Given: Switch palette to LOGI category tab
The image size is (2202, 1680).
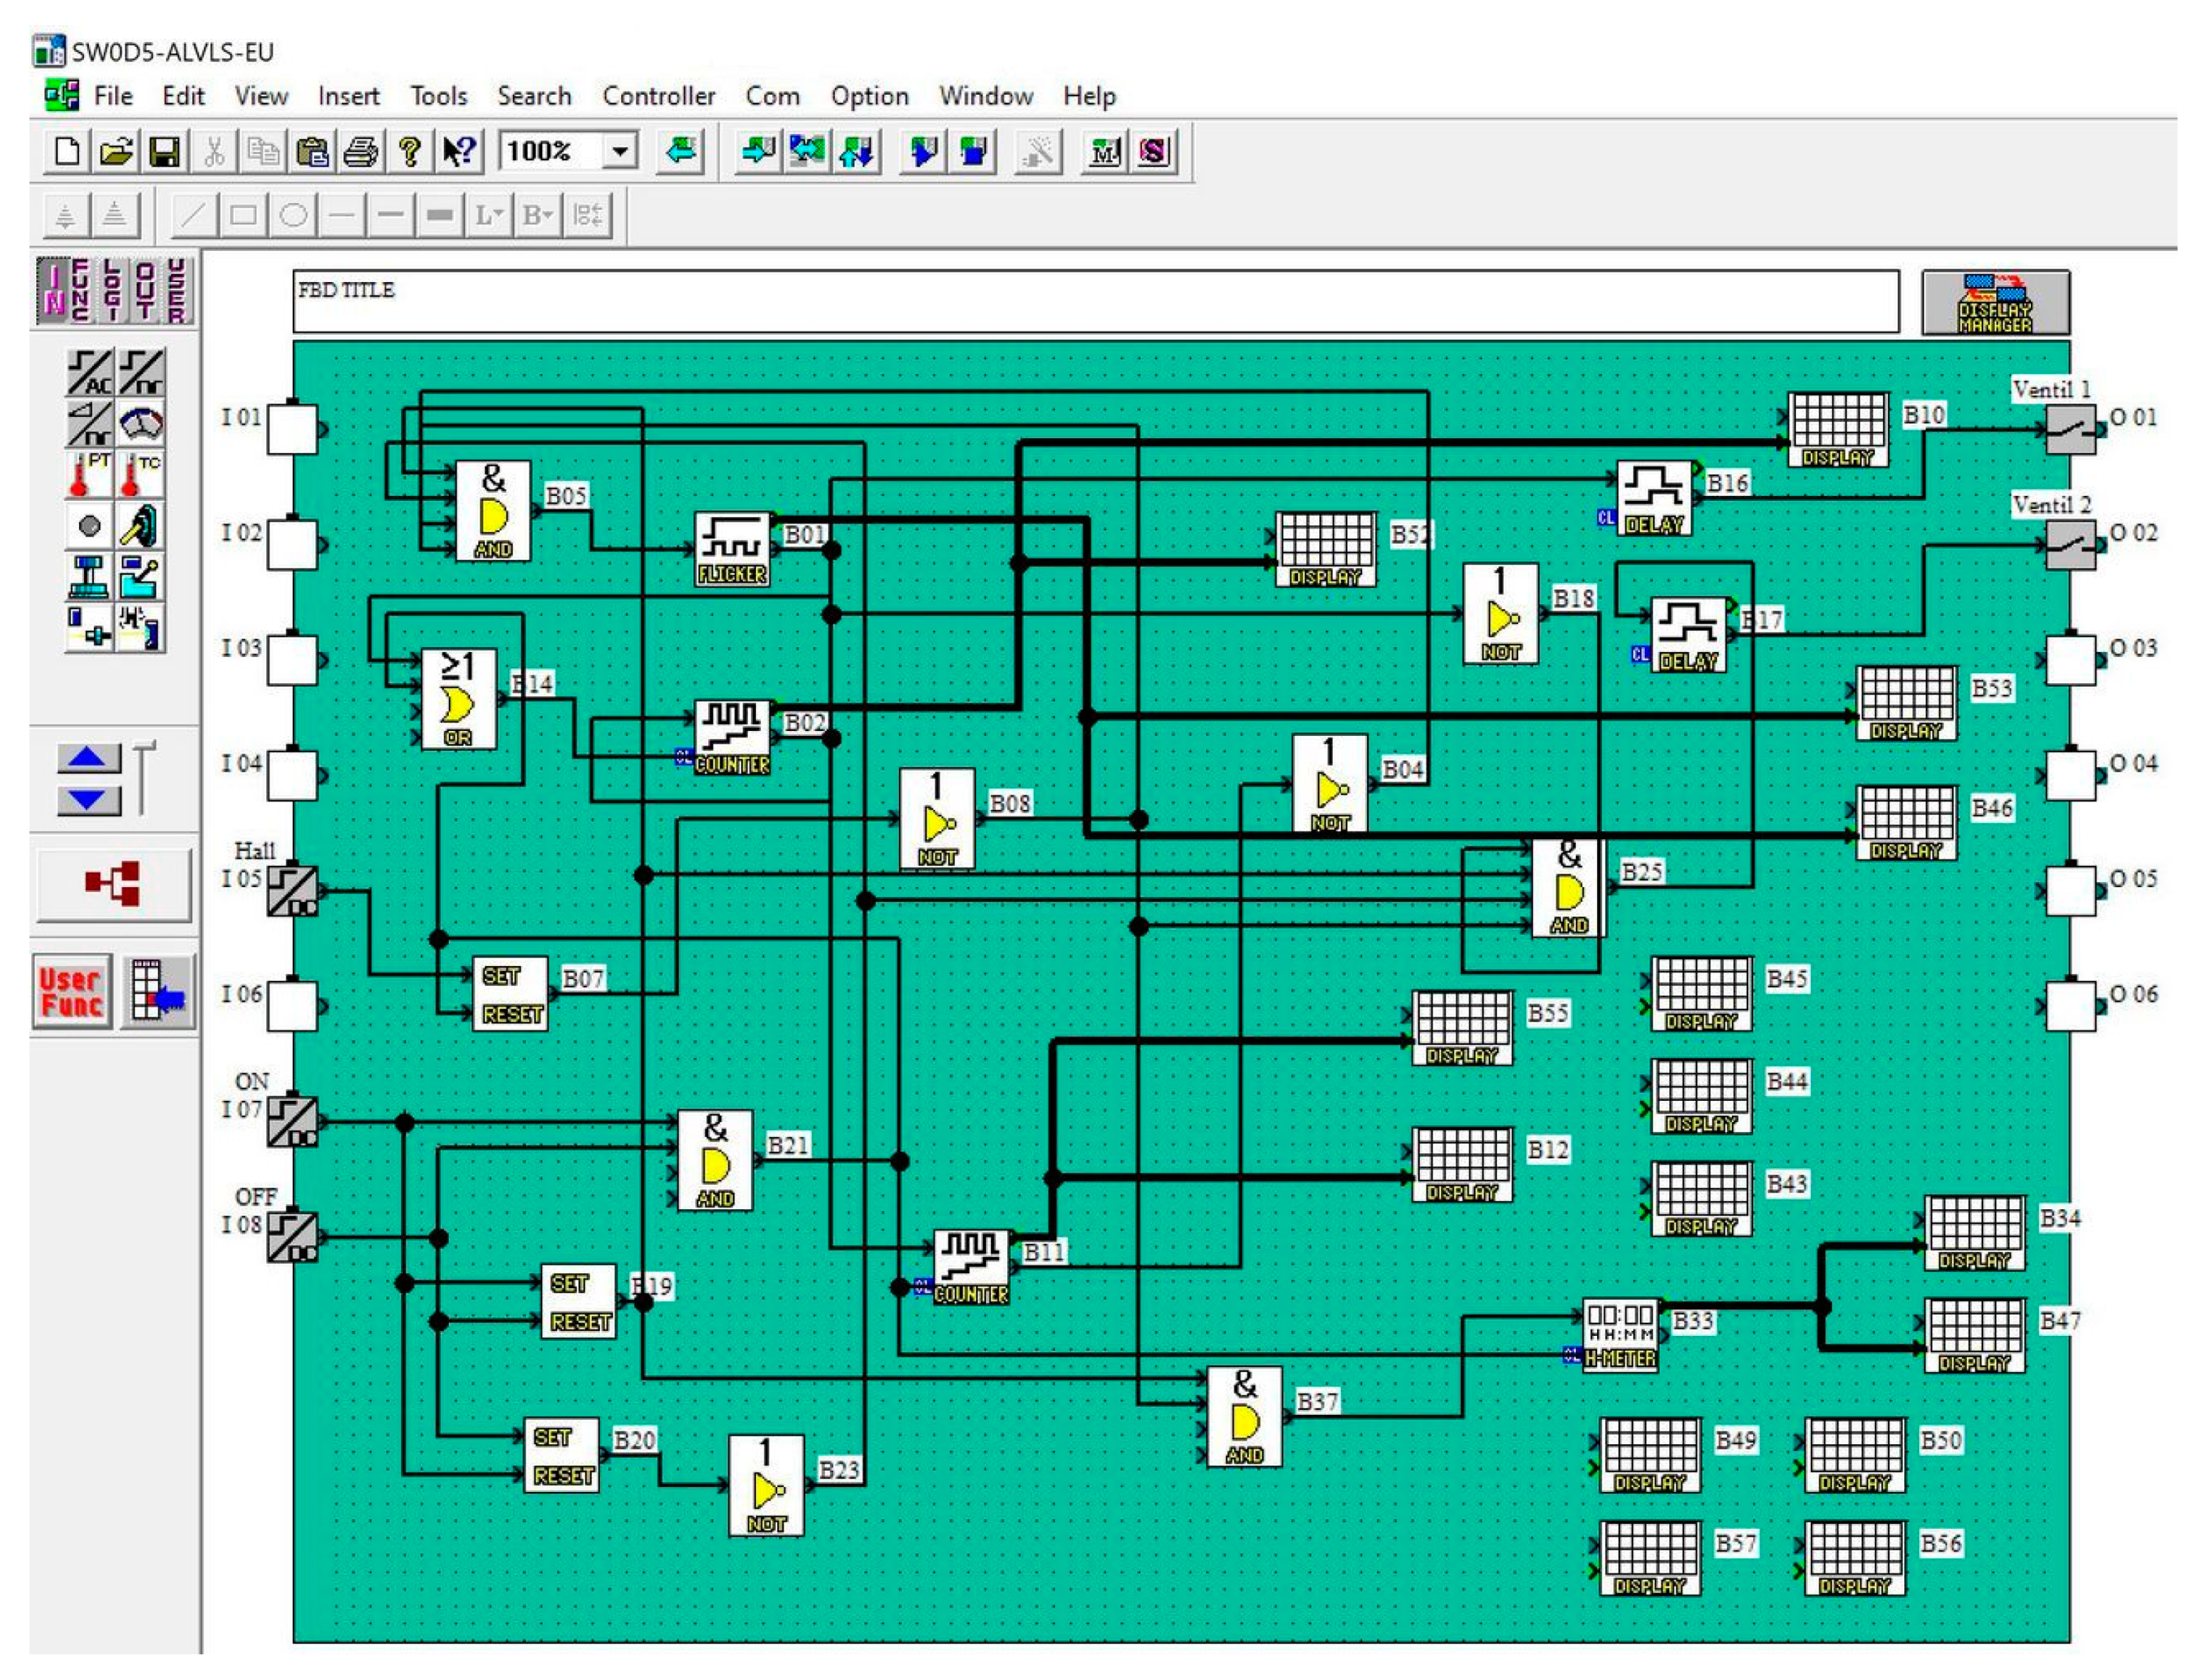Looking at the screenshot, I should pyautogui.click(x=114, y=290).
